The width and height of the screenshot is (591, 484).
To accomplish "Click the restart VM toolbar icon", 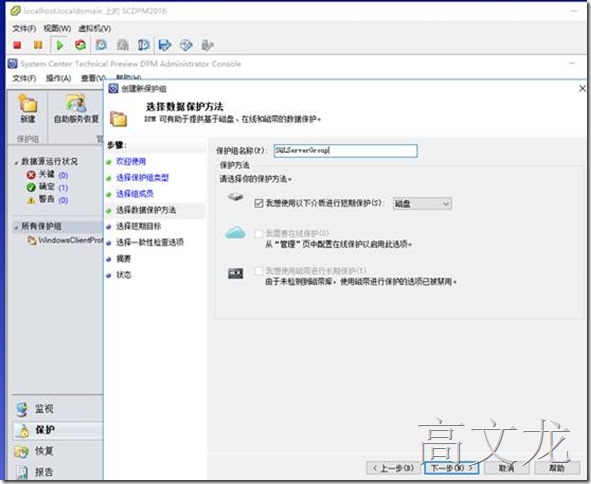I will click(80, 45).
